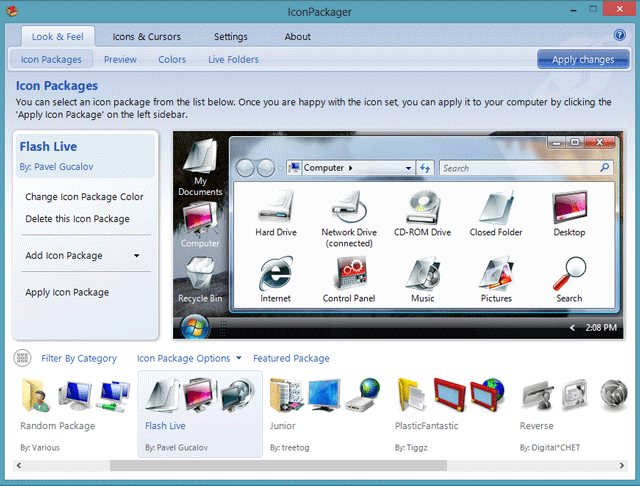Image resolution: width=640 pixels, height=486 pixels.
Task: Click the preview search magnifier icon
Action: 604,167
